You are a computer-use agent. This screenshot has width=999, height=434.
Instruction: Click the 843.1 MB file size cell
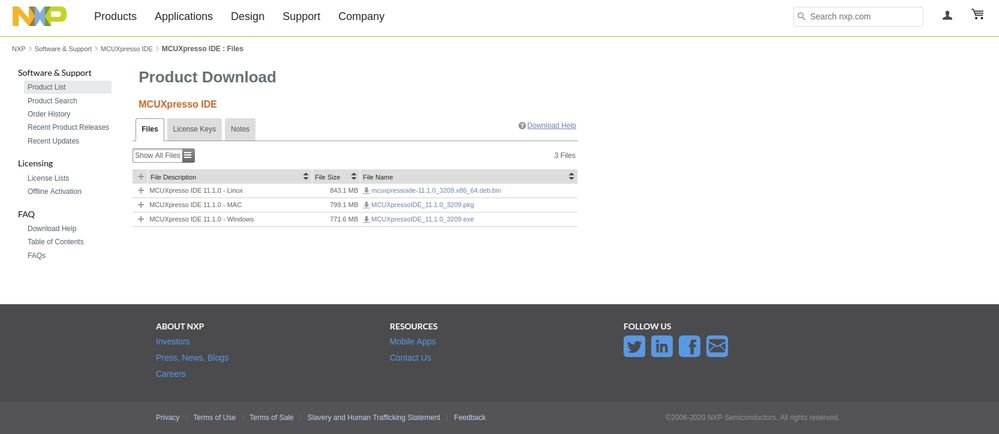coord(343,191)
